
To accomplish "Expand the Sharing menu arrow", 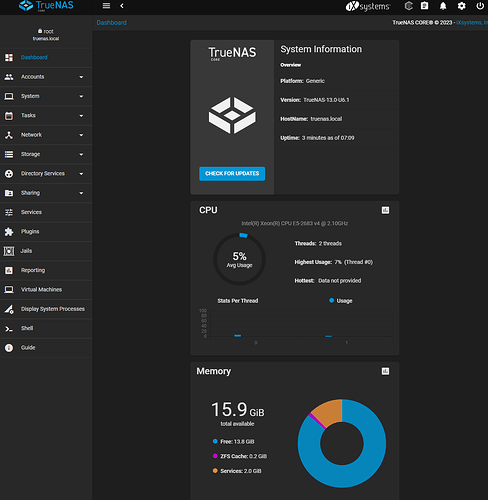I will [81, 193].
